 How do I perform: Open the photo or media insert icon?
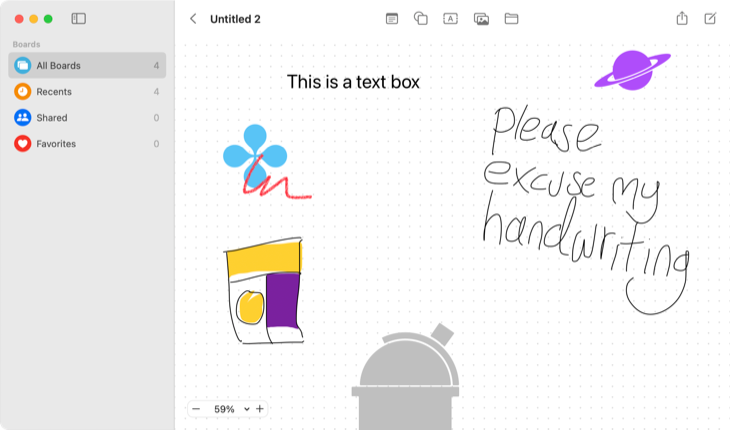pyautogui.click(x=481, y=19)
